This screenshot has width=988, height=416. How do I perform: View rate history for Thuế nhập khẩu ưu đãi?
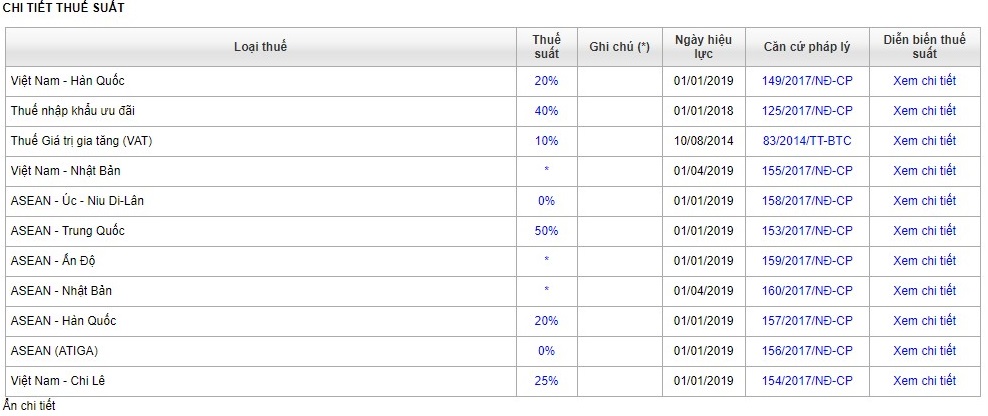(x=924, y=111)
